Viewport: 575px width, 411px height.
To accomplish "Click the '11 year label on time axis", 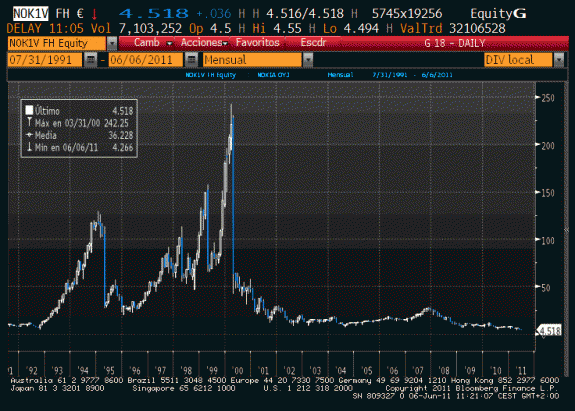I will tap(521, 370).
